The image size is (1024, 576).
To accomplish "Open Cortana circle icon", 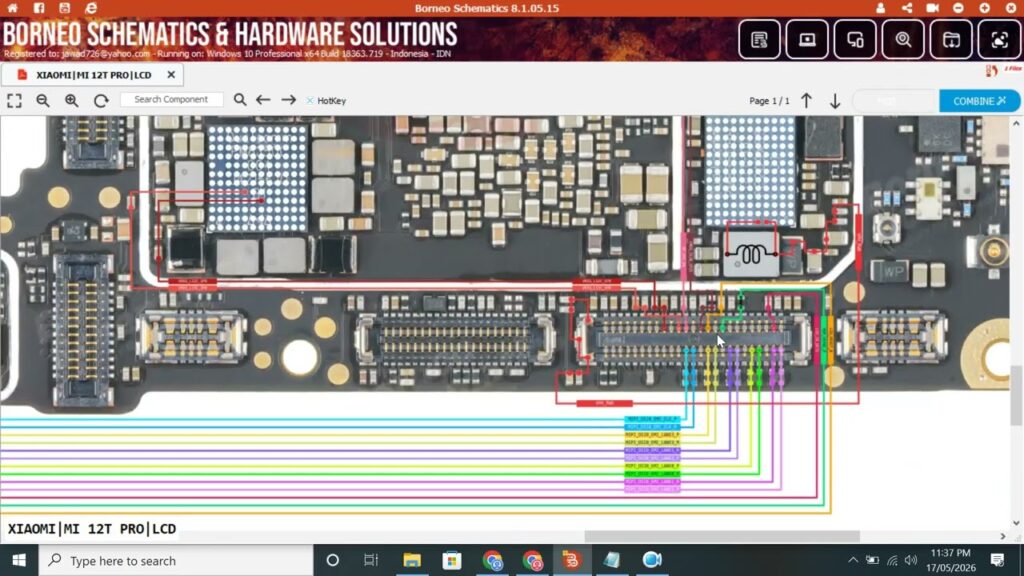I will [332, 560].
